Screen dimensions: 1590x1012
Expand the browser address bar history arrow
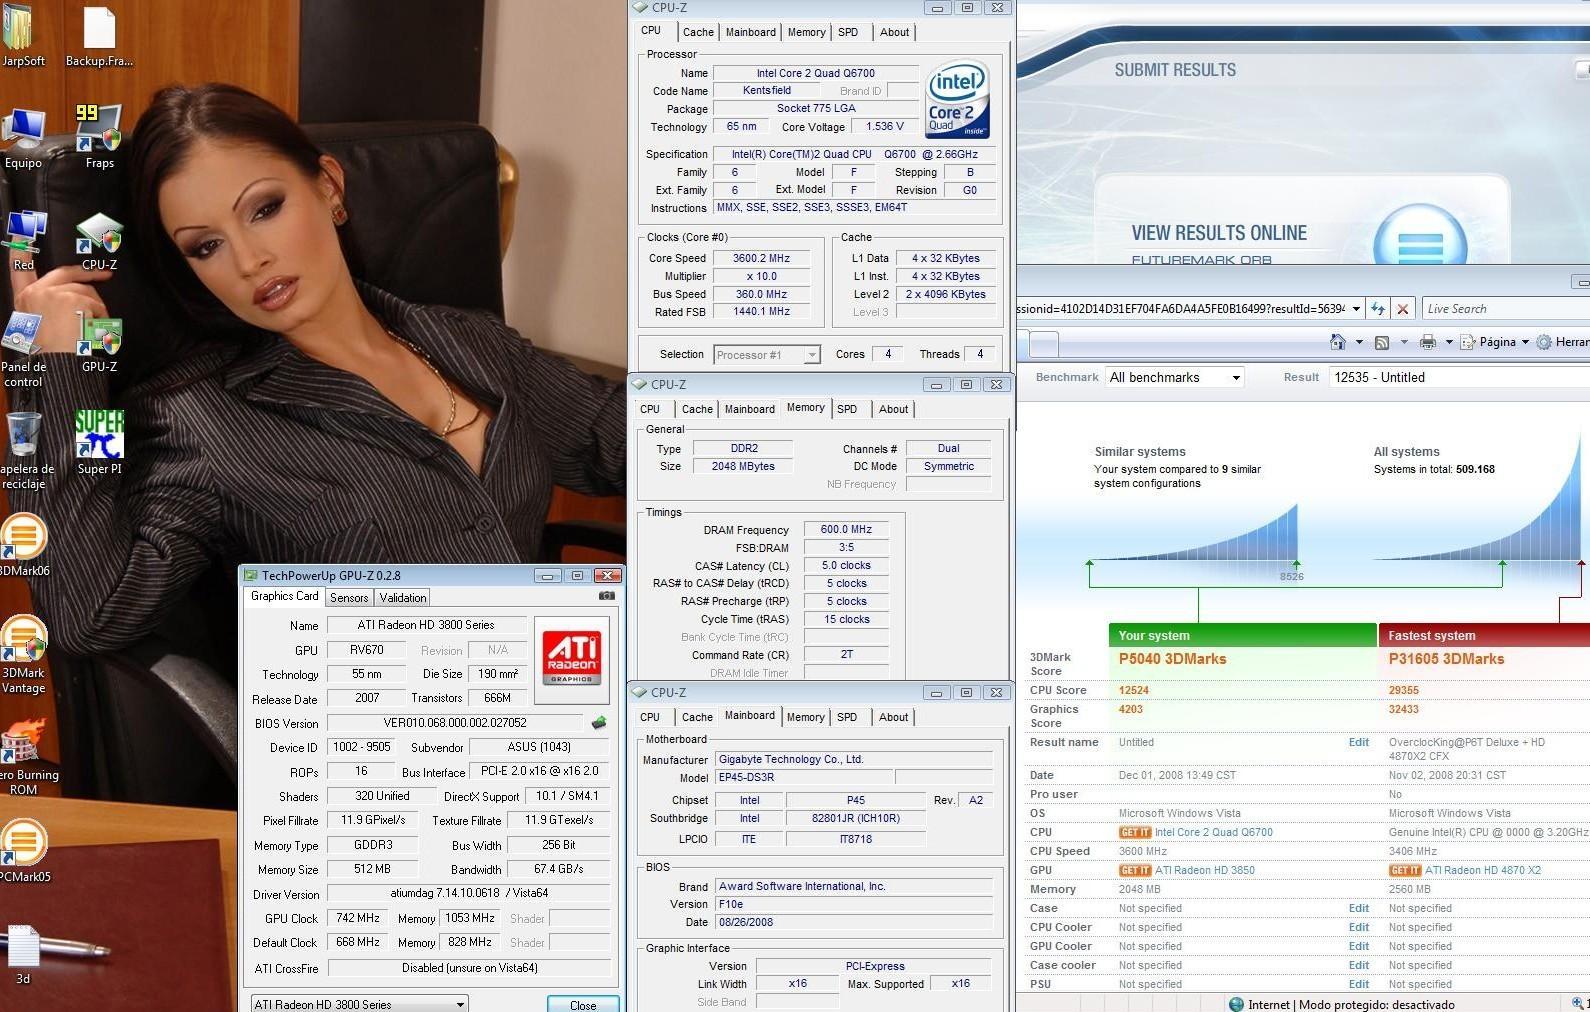click(x=1356, y=309)
